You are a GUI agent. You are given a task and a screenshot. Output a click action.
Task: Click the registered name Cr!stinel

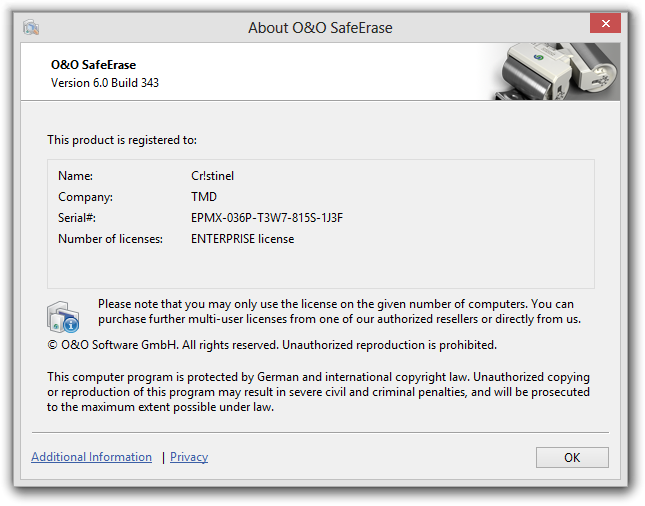tap(212, 176)
